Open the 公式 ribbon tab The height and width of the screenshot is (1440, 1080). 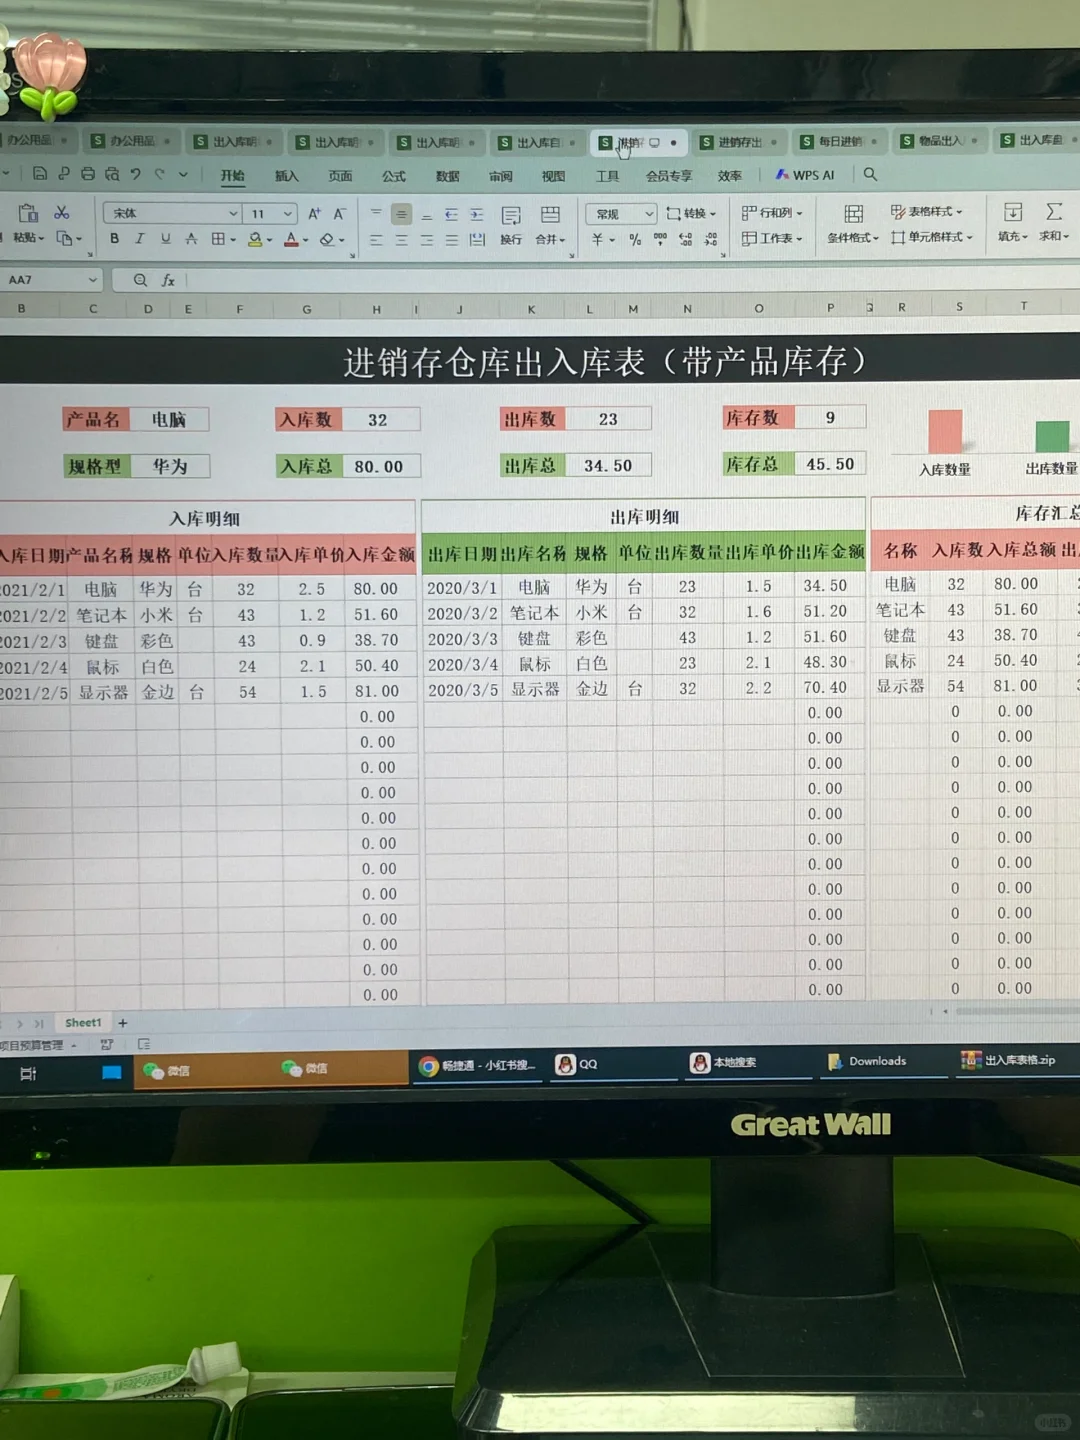tap(394, 175)
